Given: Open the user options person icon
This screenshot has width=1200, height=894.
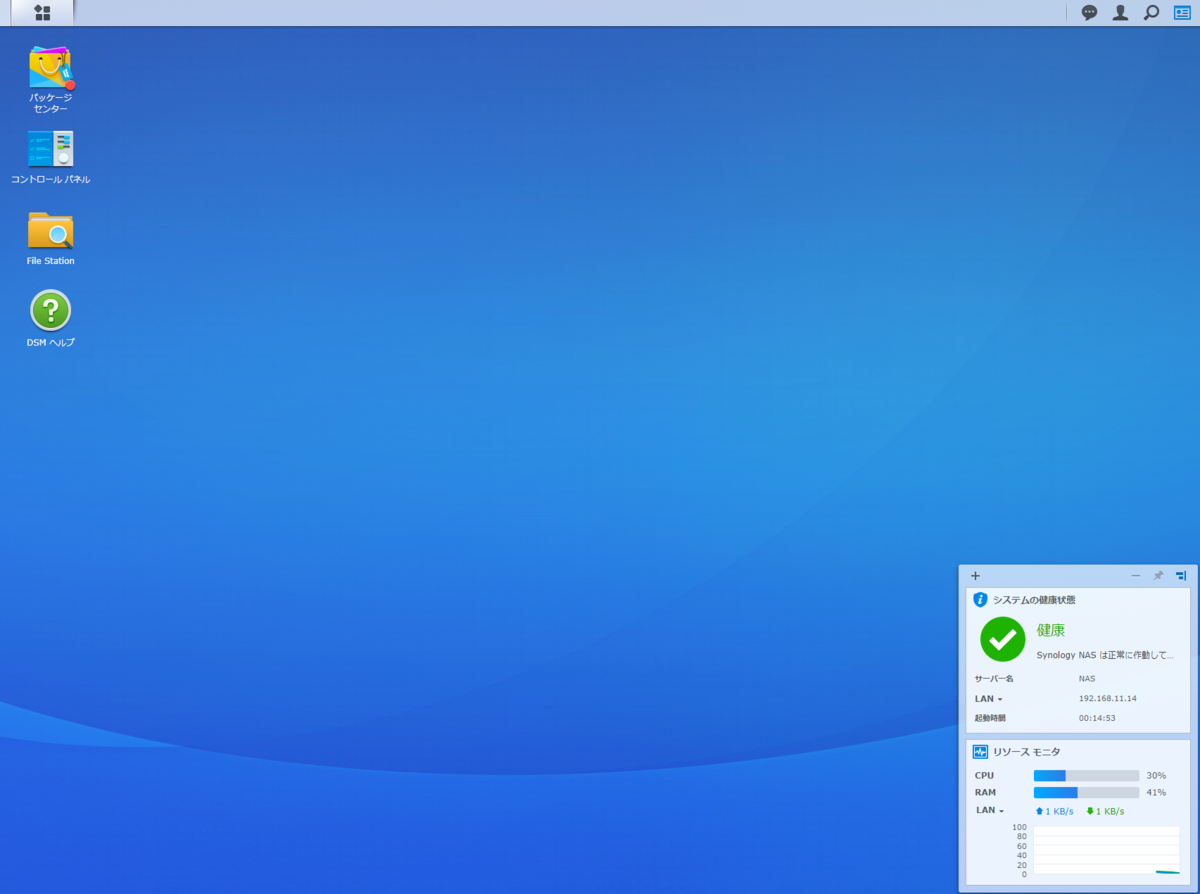Looking at the screenshot, I should (1121, 13).
